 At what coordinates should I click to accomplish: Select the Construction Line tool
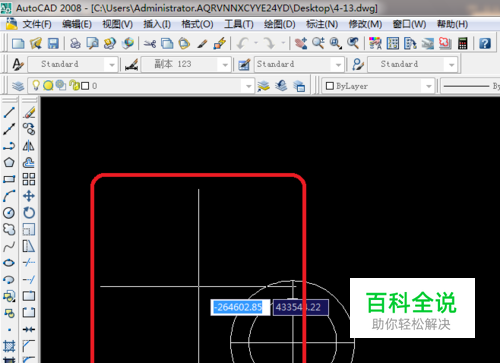9,129
